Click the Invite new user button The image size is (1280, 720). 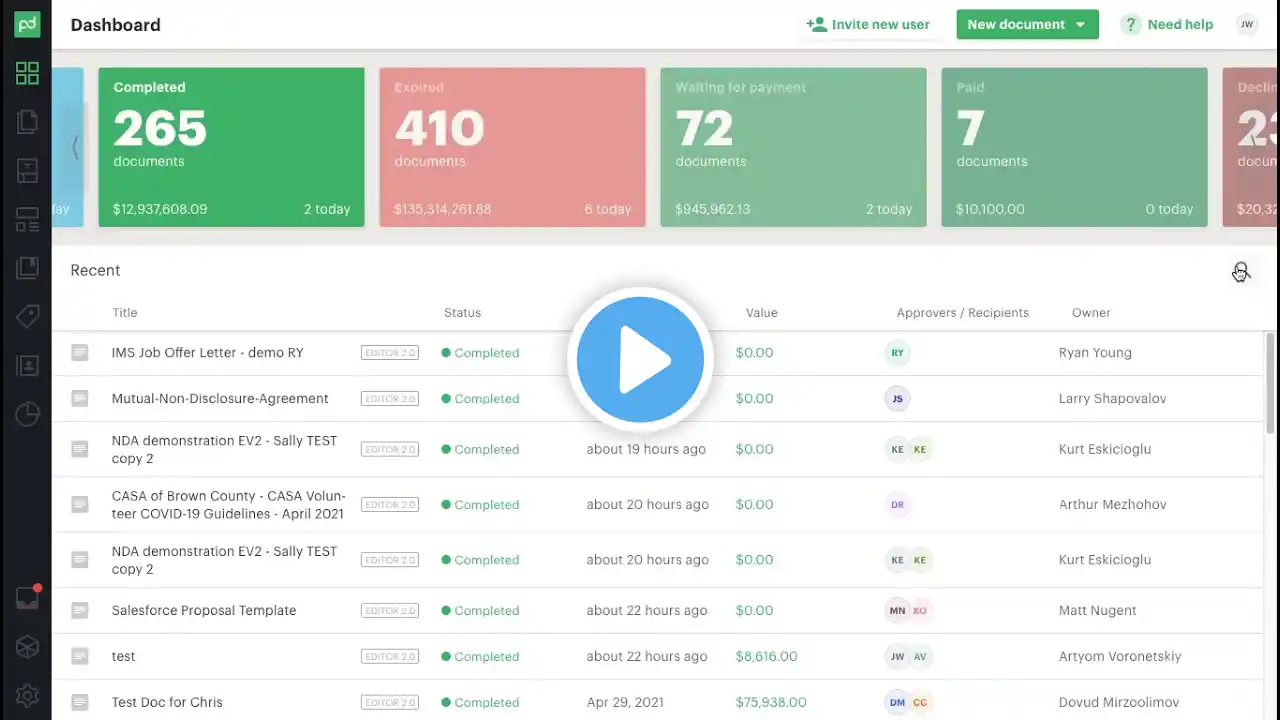point(869,25)
